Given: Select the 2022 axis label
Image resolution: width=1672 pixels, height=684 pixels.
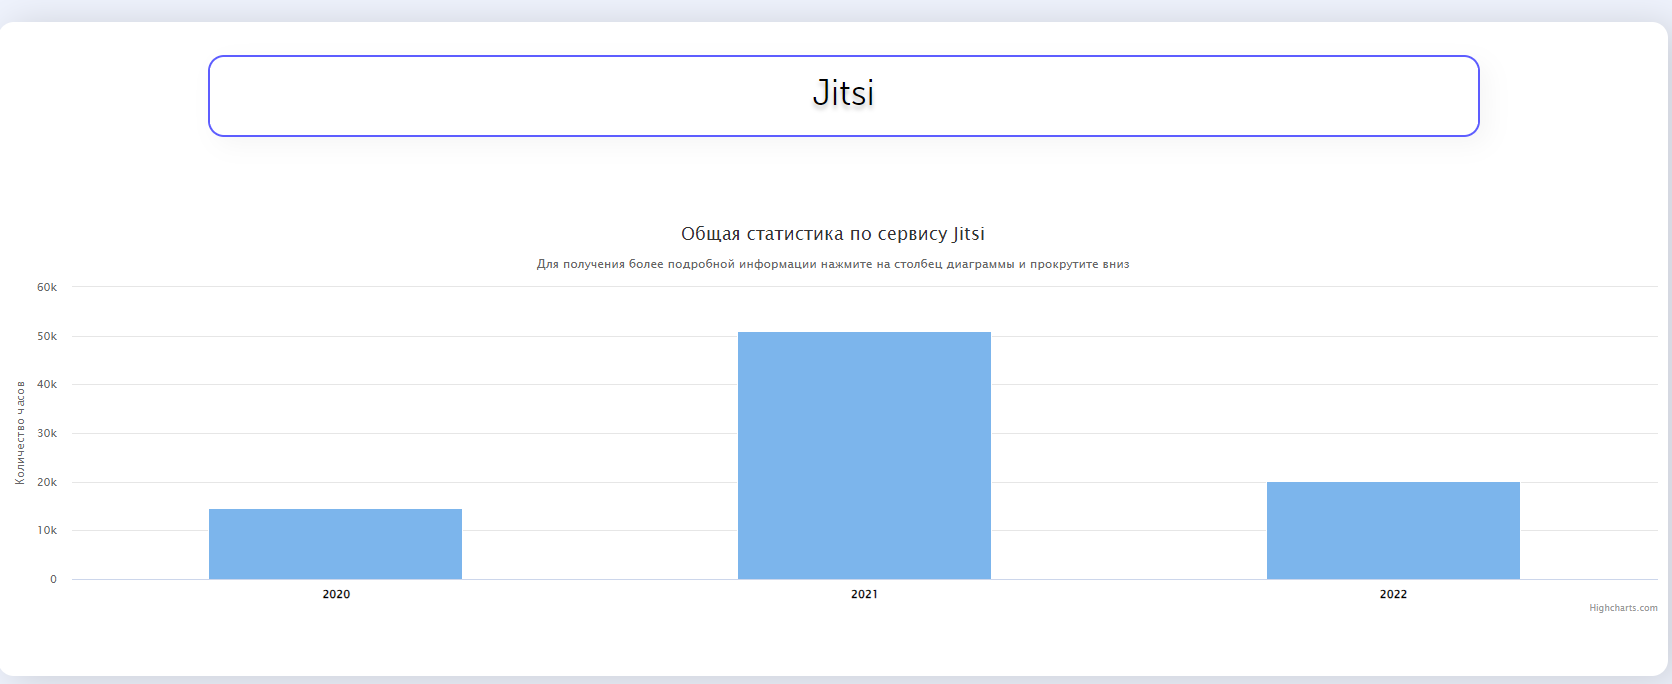Looking at the screenshot, I should coord(1393,594).
